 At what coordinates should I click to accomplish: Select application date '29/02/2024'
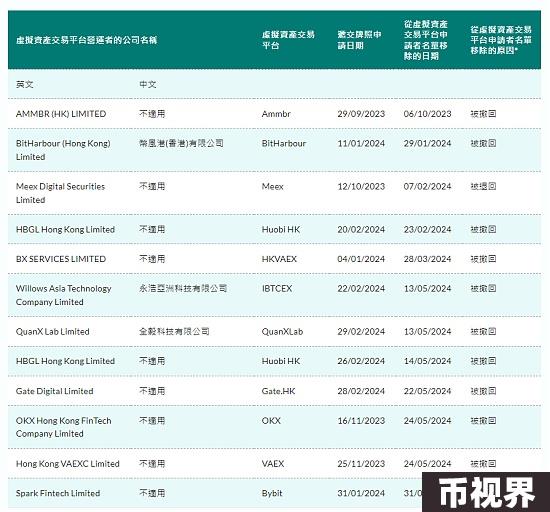click(361, 332)
